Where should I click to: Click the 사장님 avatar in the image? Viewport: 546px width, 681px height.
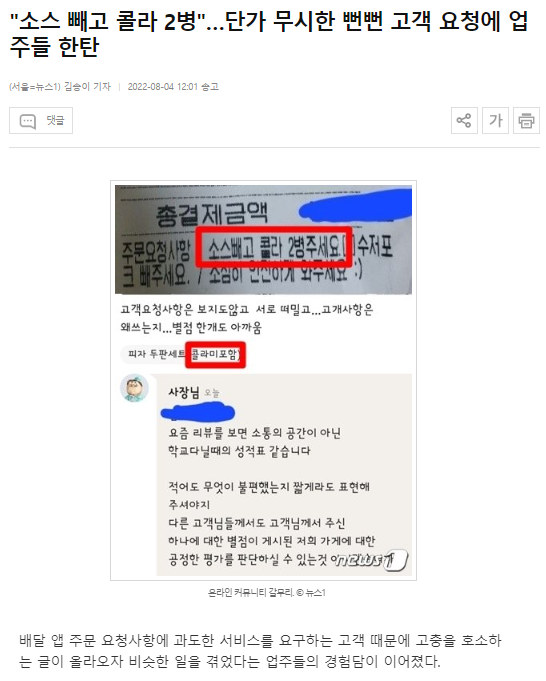click(134, 388)
